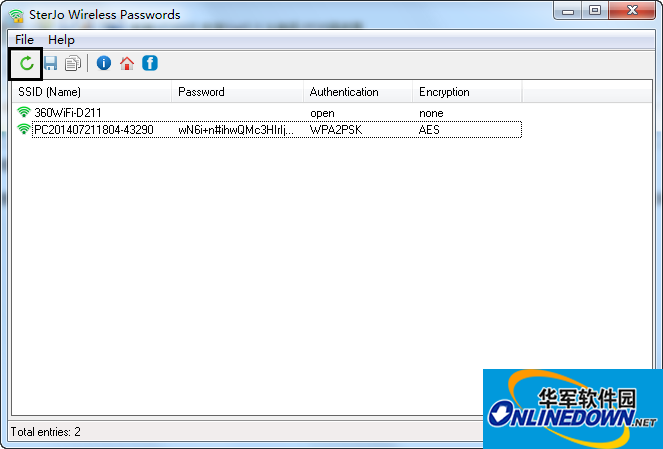Viewport: 663px width, 449px height.
Task: Open the blue About info icon
Action: point(104,63)
